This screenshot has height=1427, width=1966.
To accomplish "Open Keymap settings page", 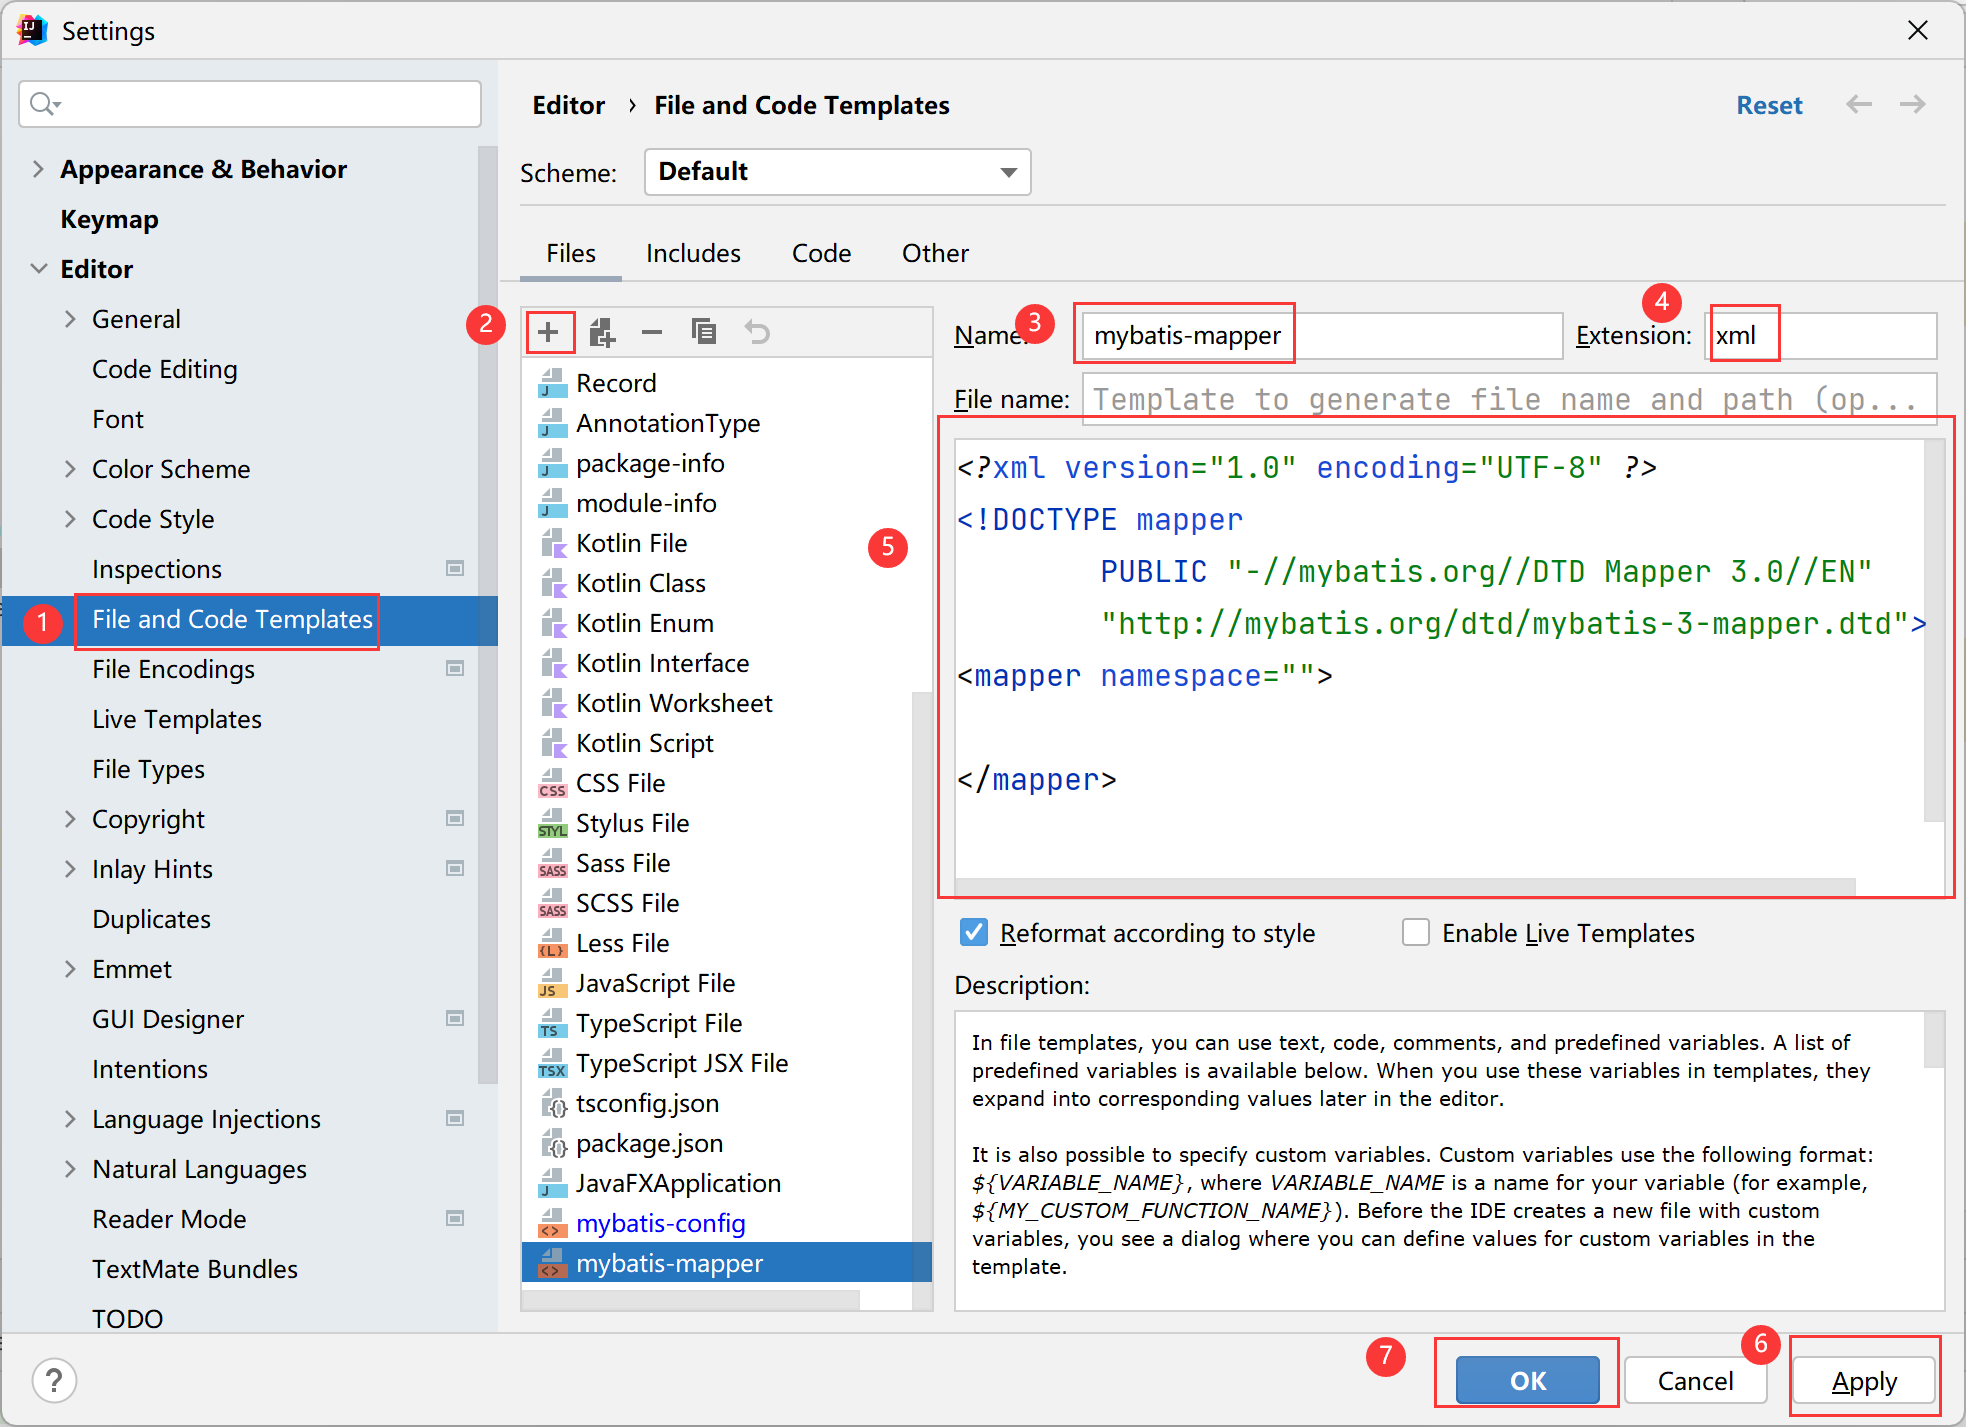I will 109,219.
